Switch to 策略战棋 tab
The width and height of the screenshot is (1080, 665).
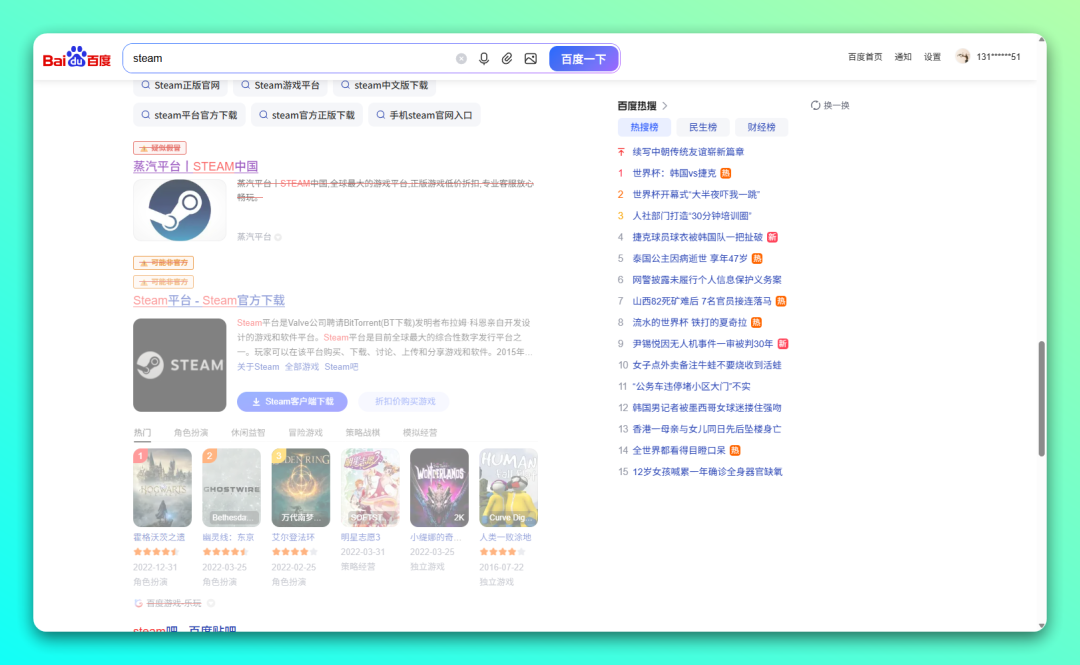(362, 433)
